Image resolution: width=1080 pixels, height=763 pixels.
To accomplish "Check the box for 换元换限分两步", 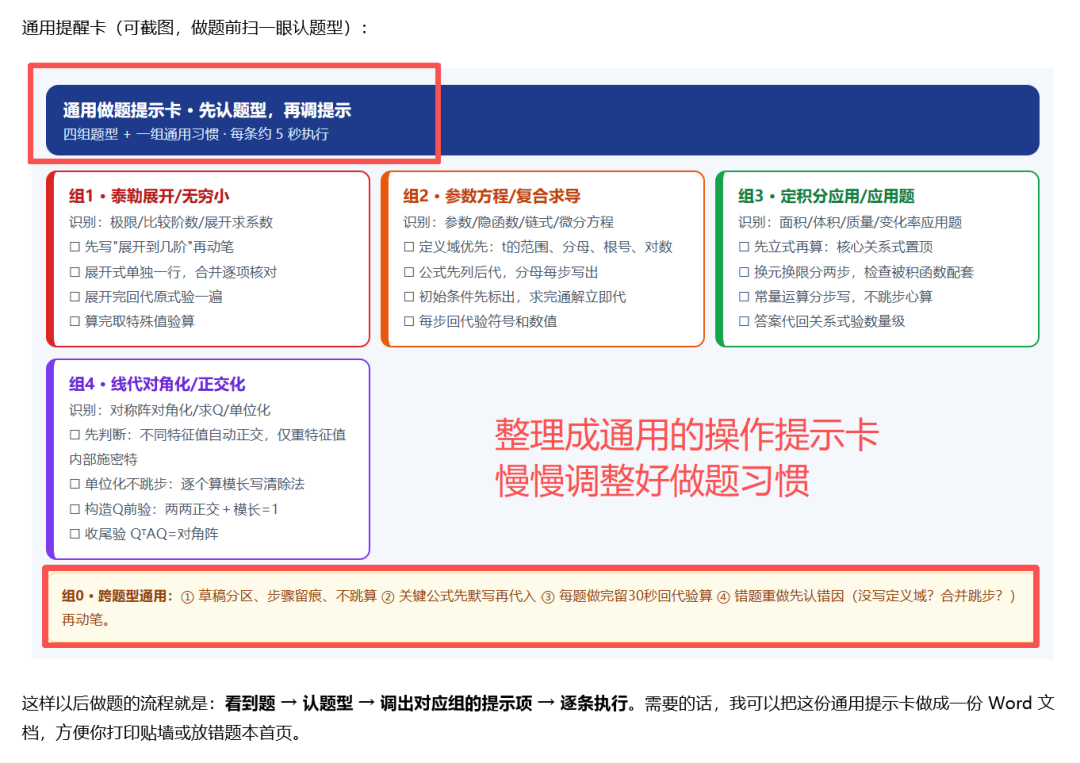I will (x=744, y=272).
